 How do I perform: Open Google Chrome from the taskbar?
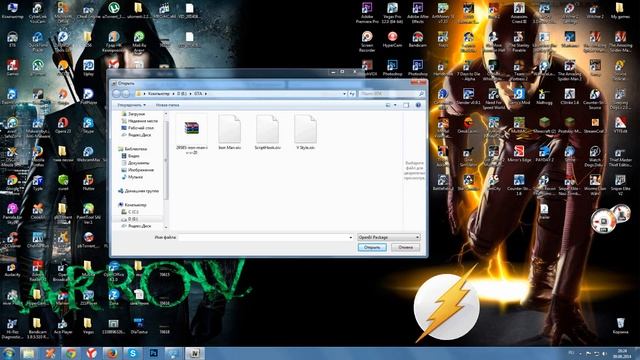(71, 353)
